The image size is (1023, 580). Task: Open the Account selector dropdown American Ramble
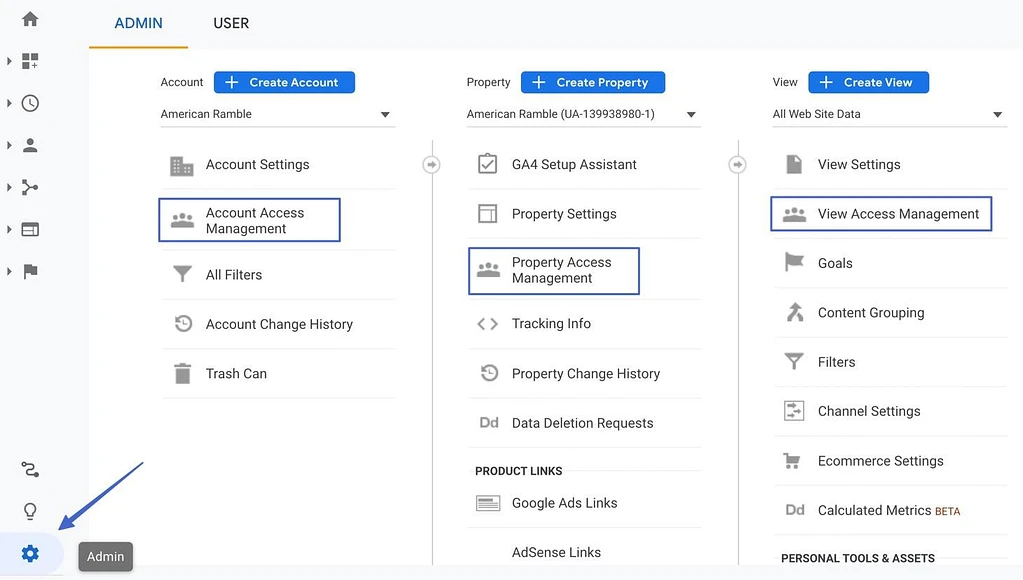click(x=276, y=114)
